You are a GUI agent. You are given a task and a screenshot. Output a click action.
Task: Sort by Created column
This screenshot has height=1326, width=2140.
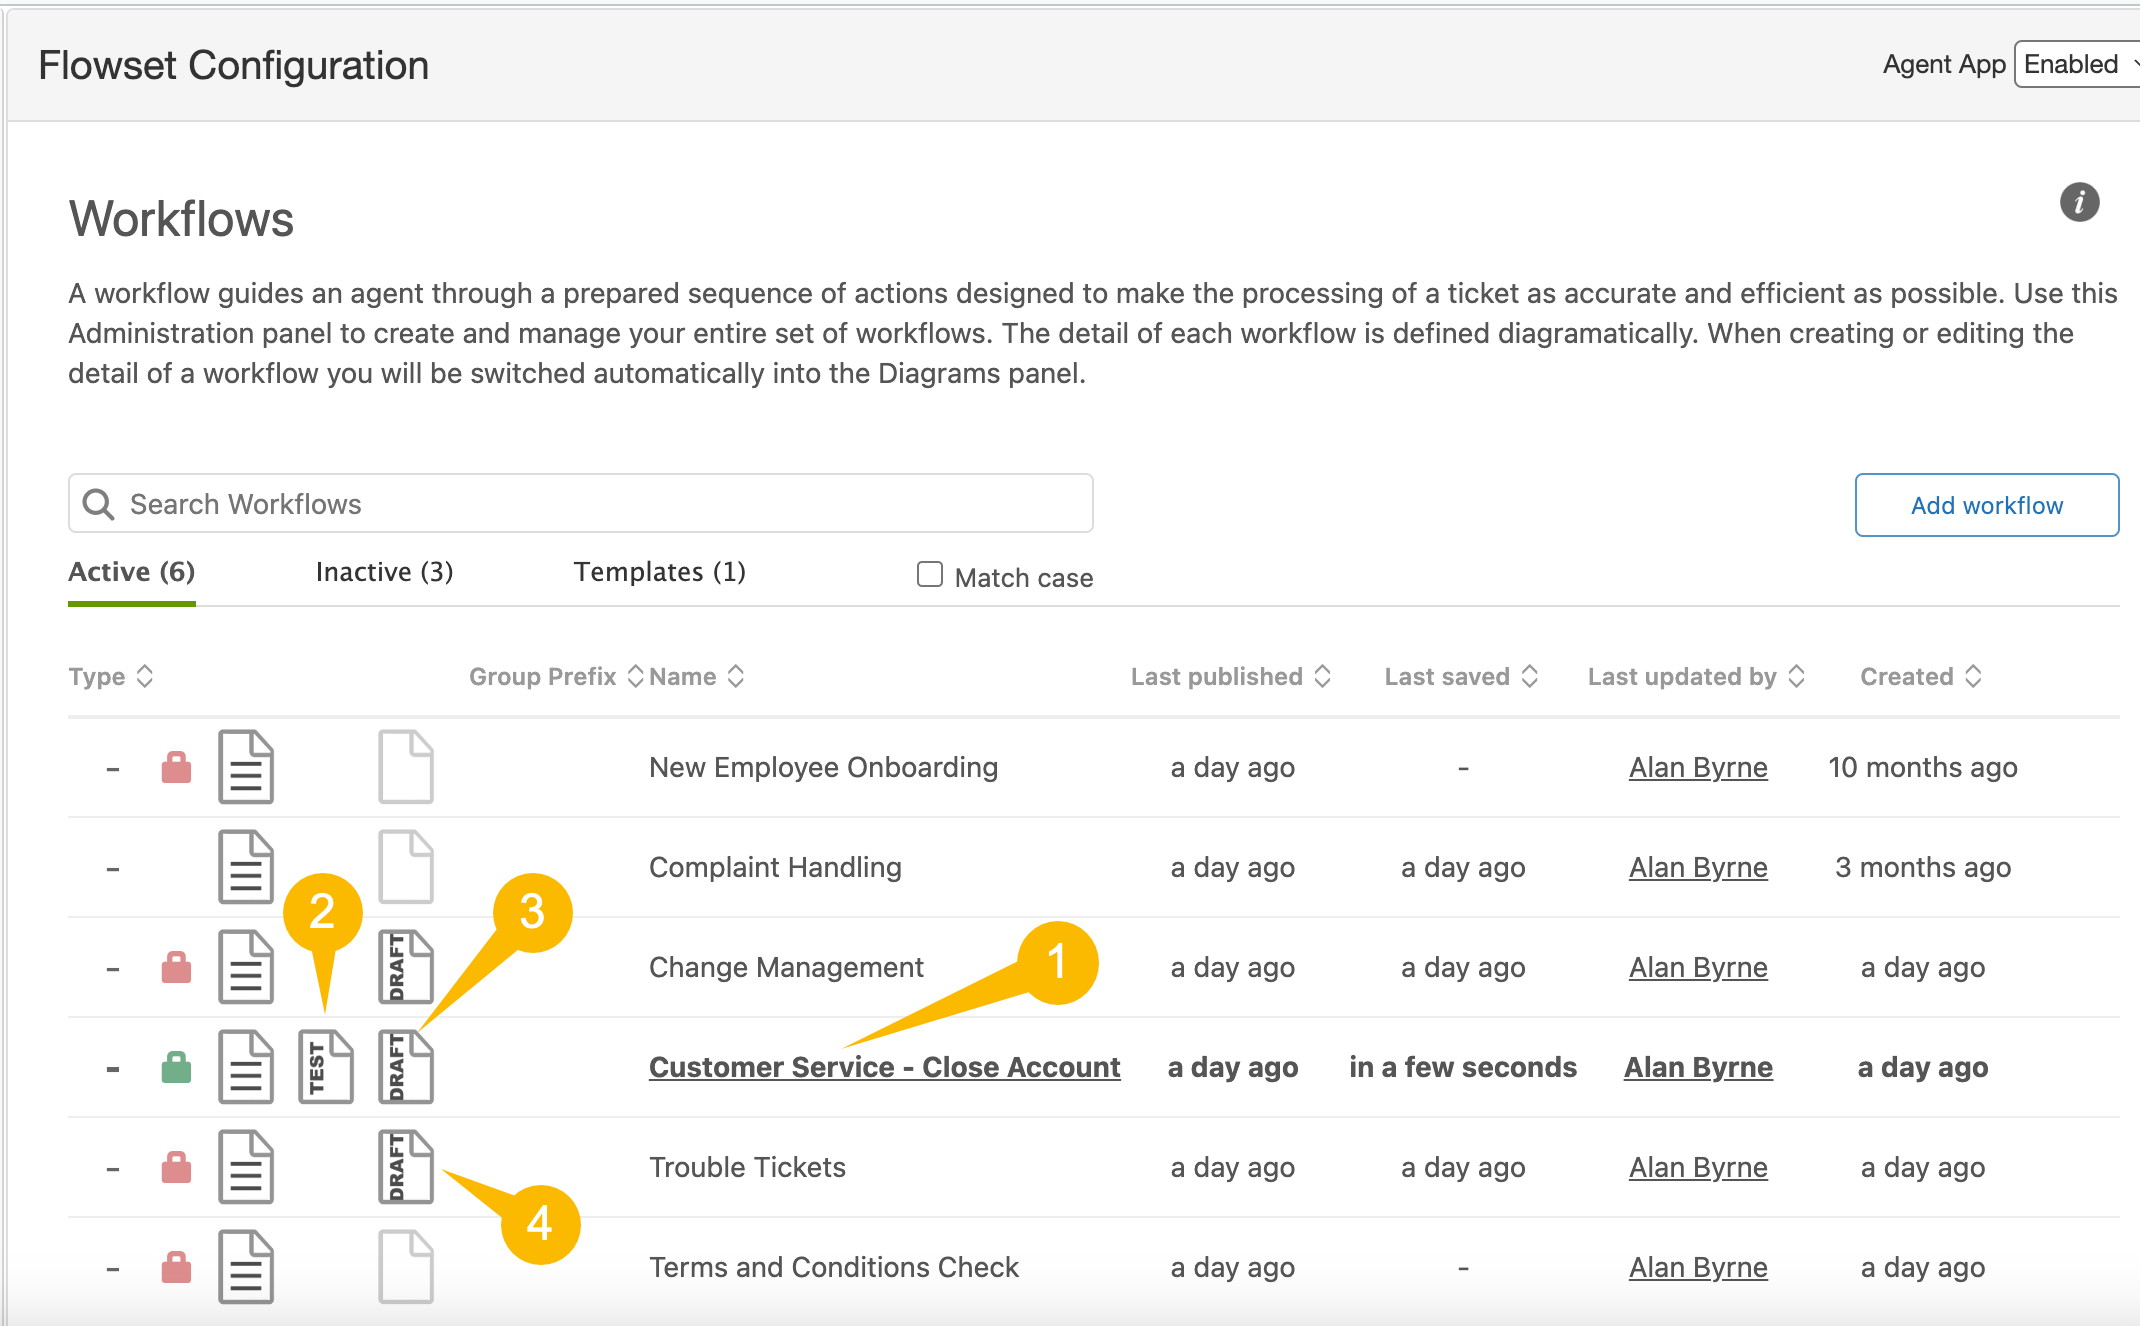click(1921, 676)
